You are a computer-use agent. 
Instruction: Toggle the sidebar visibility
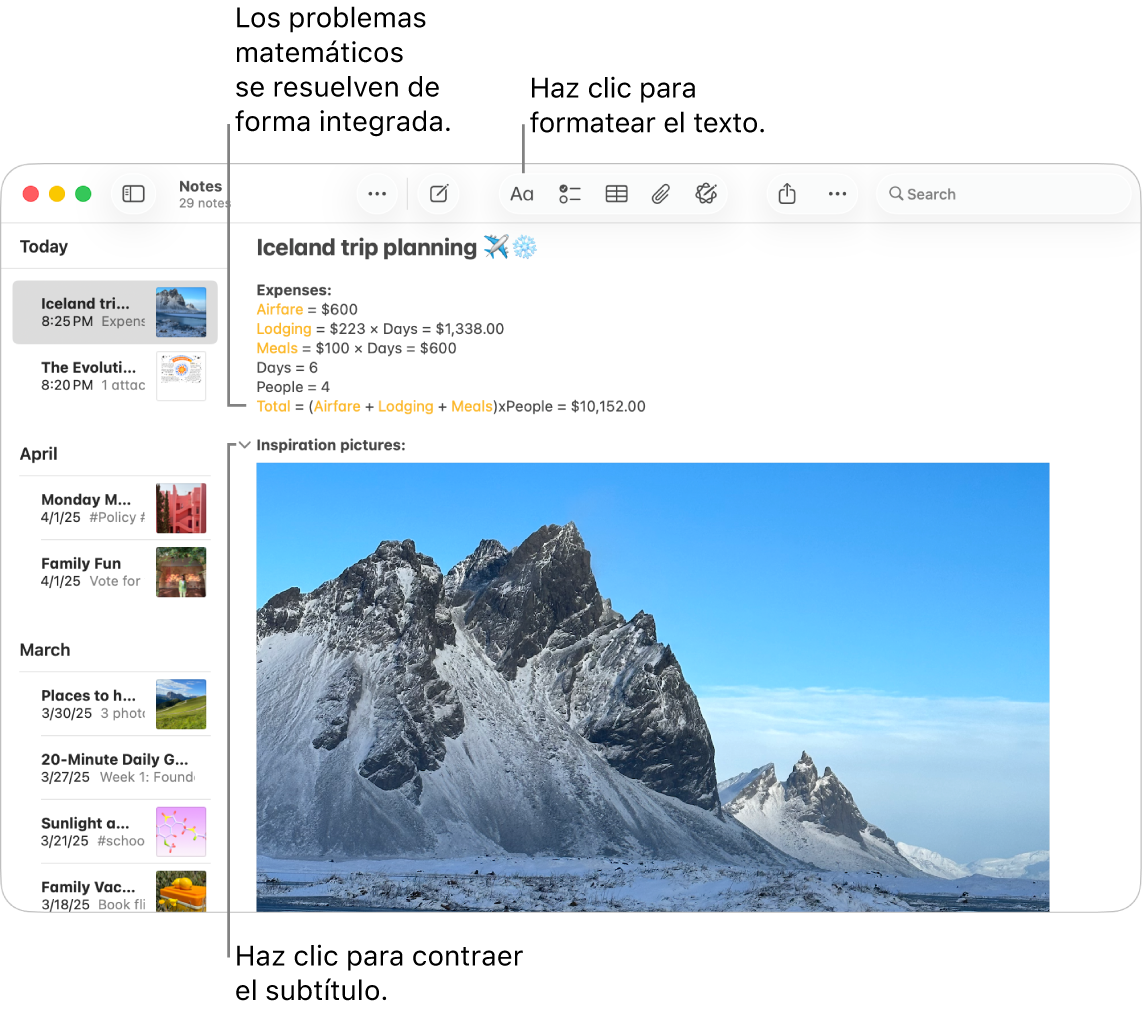pyautogui.click(x=133, y=193)
